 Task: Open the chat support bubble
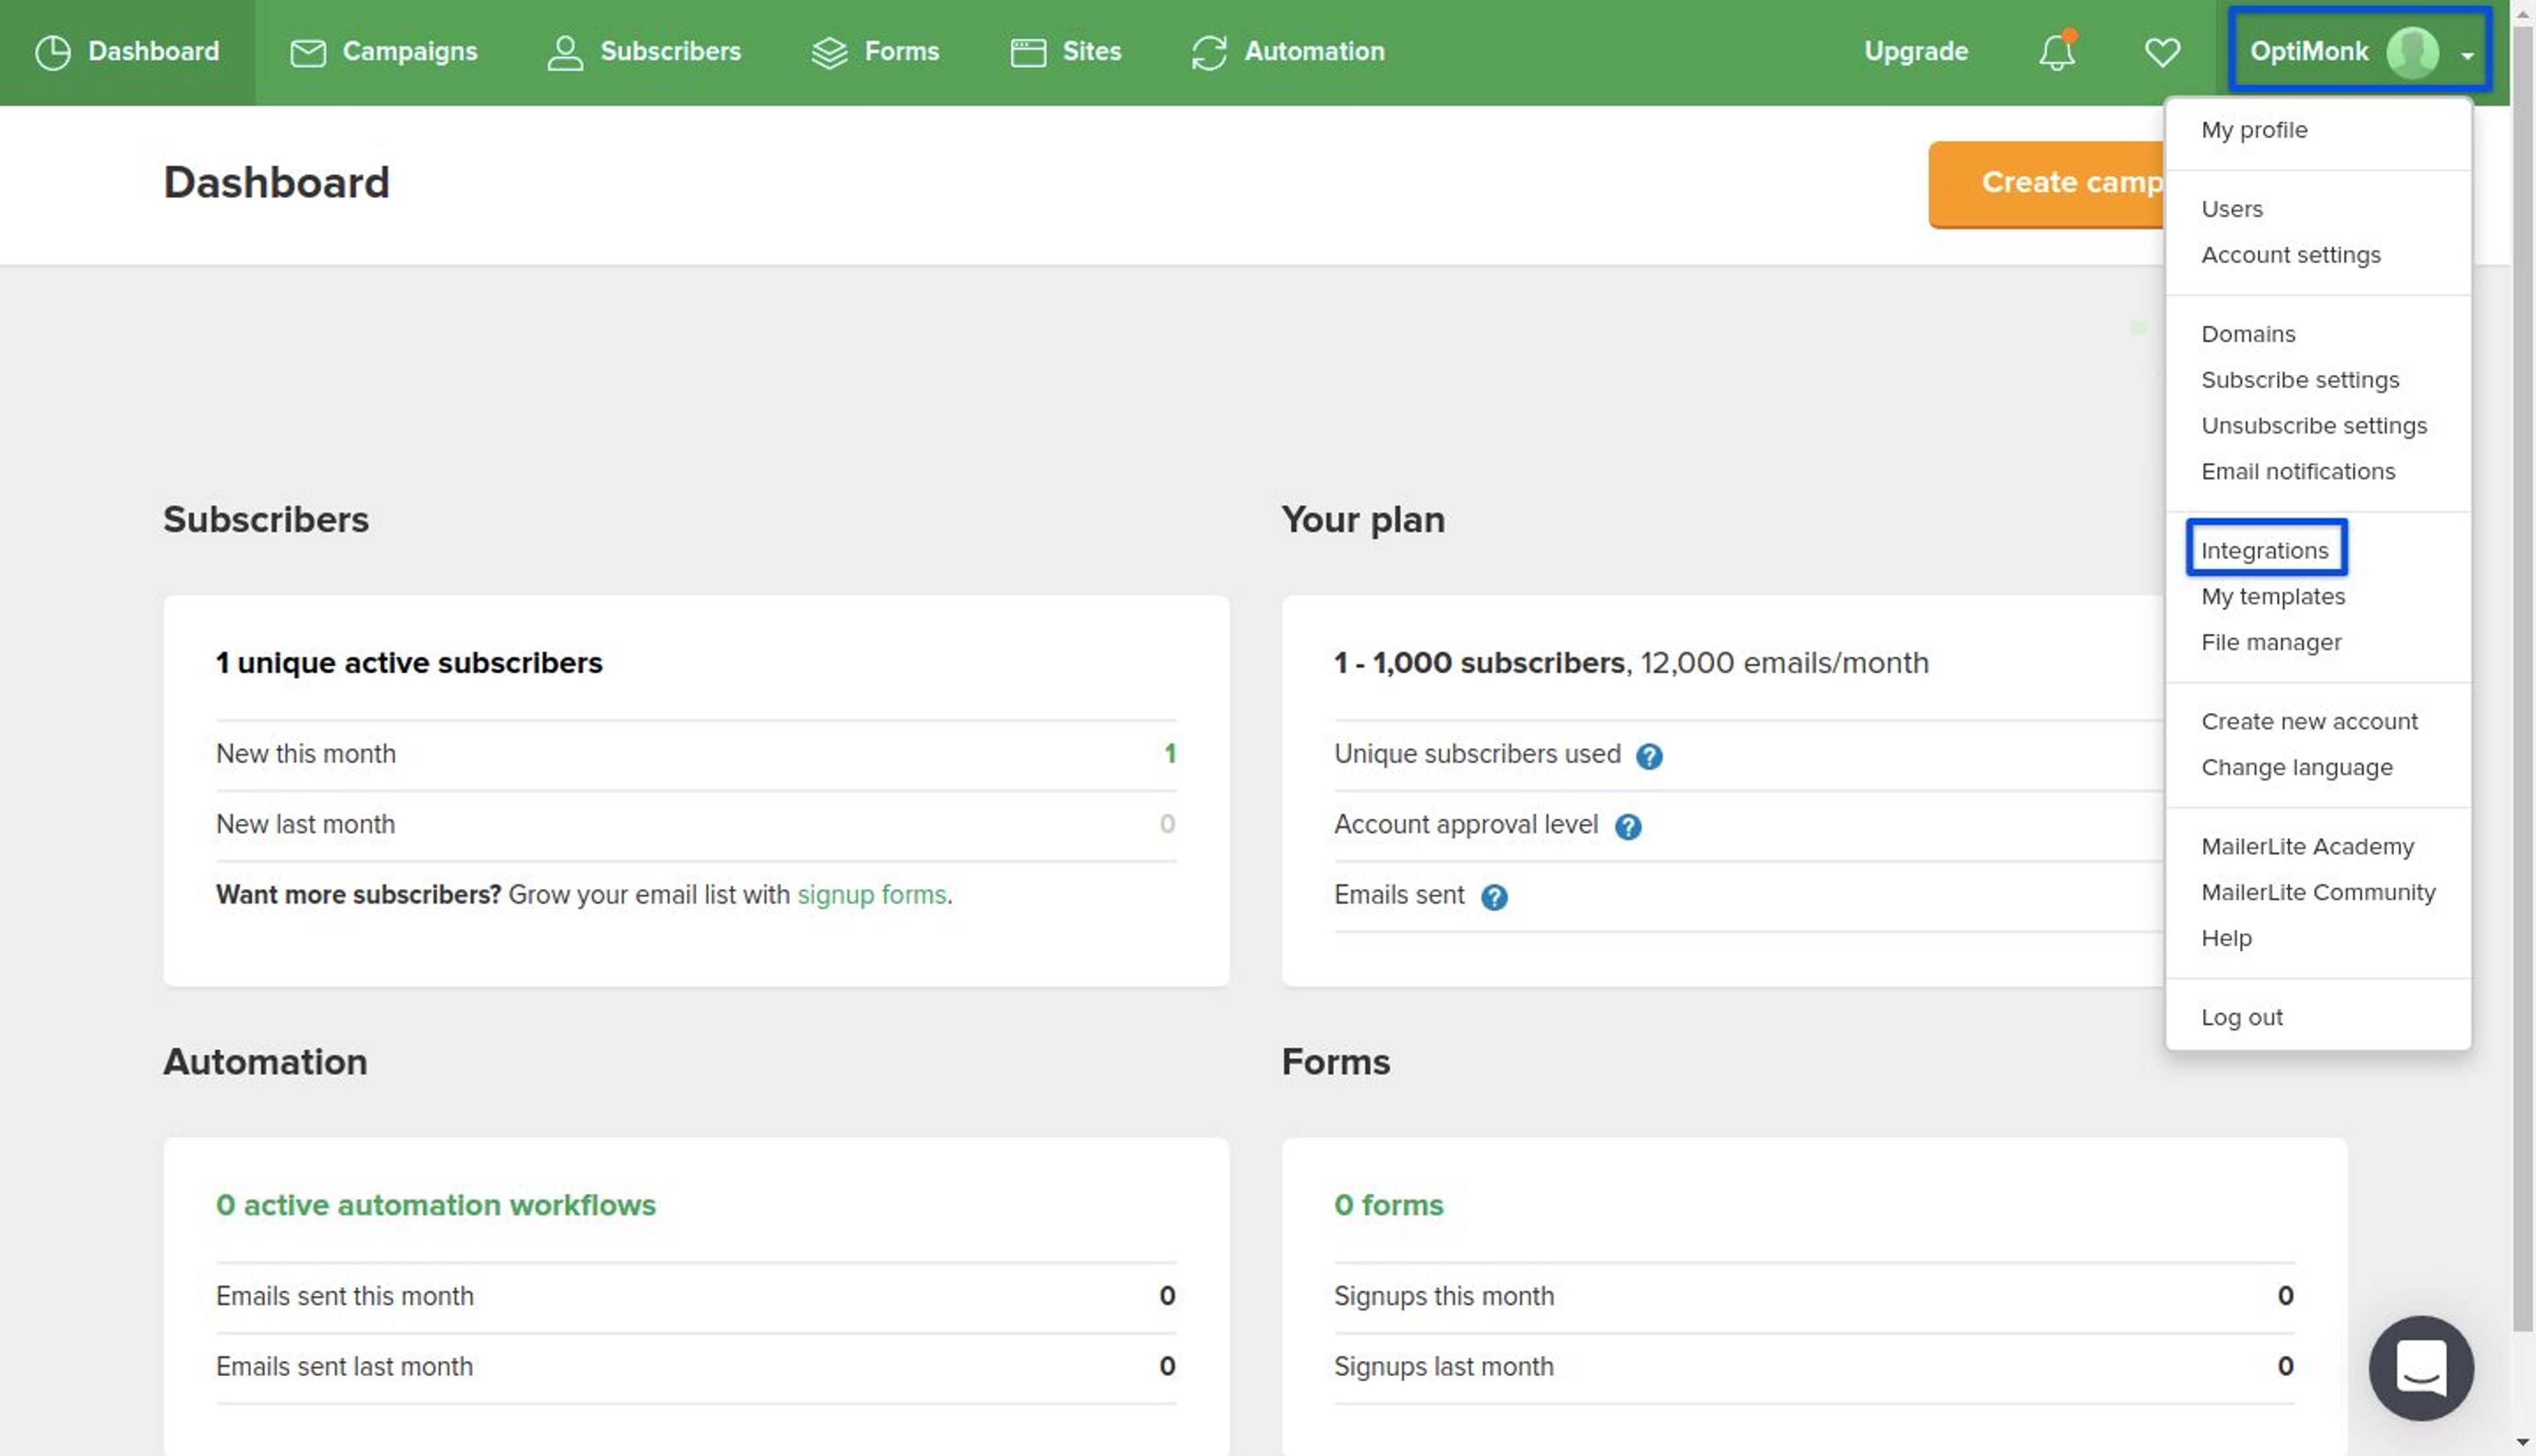(2421, 1367)
